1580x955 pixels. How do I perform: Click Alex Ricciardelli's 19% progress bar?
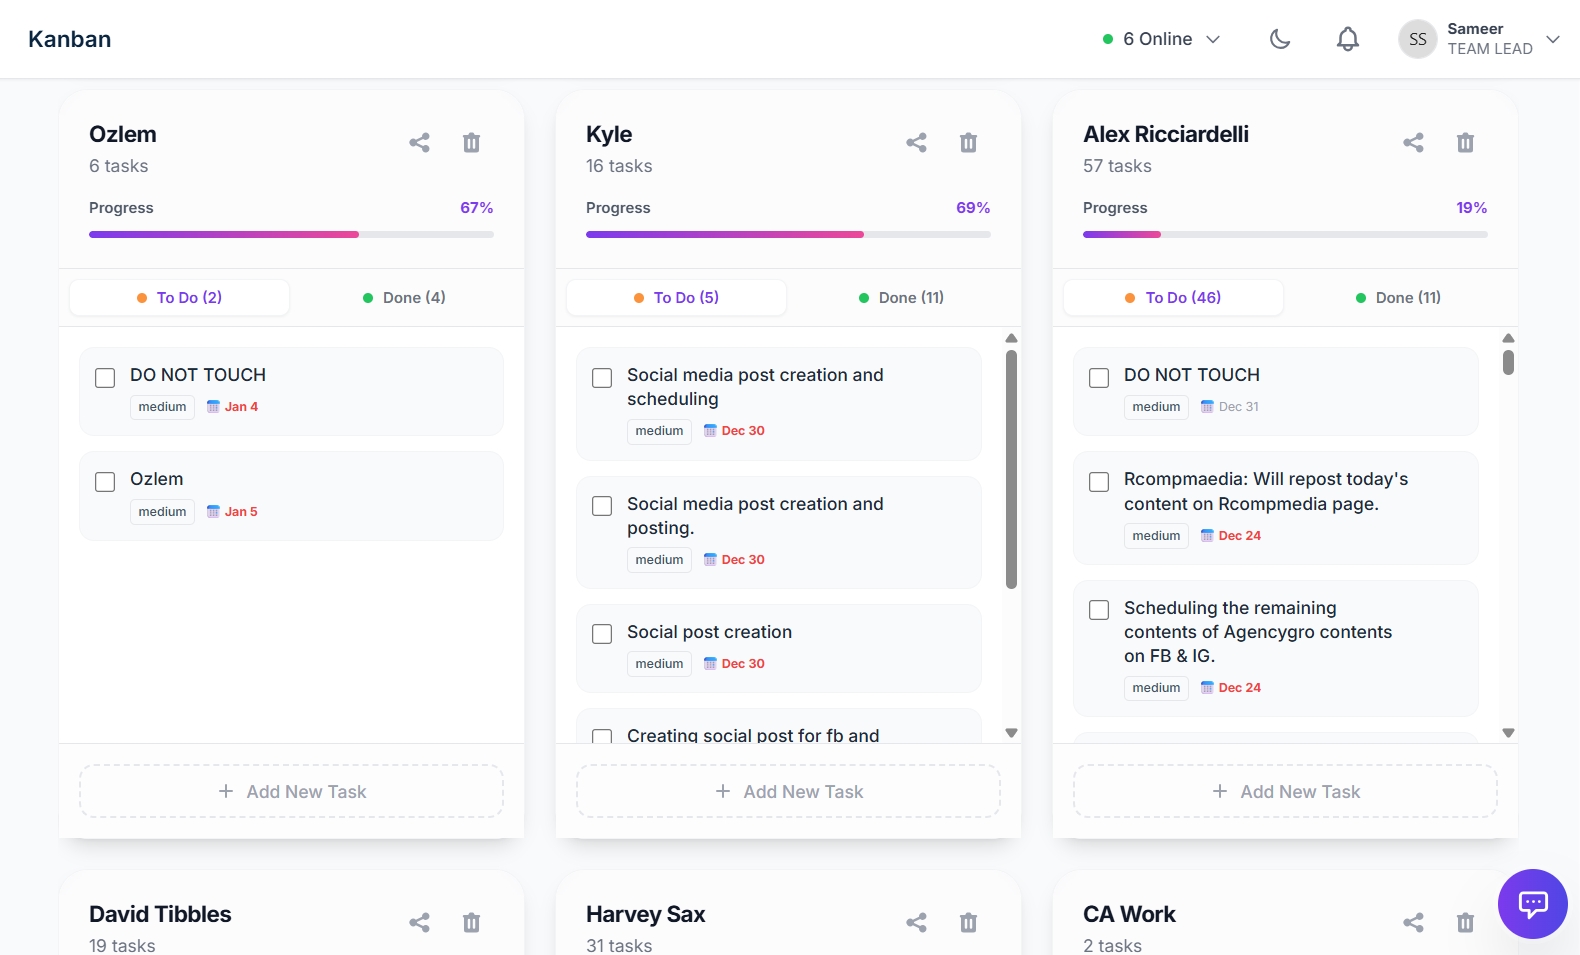1285,234
